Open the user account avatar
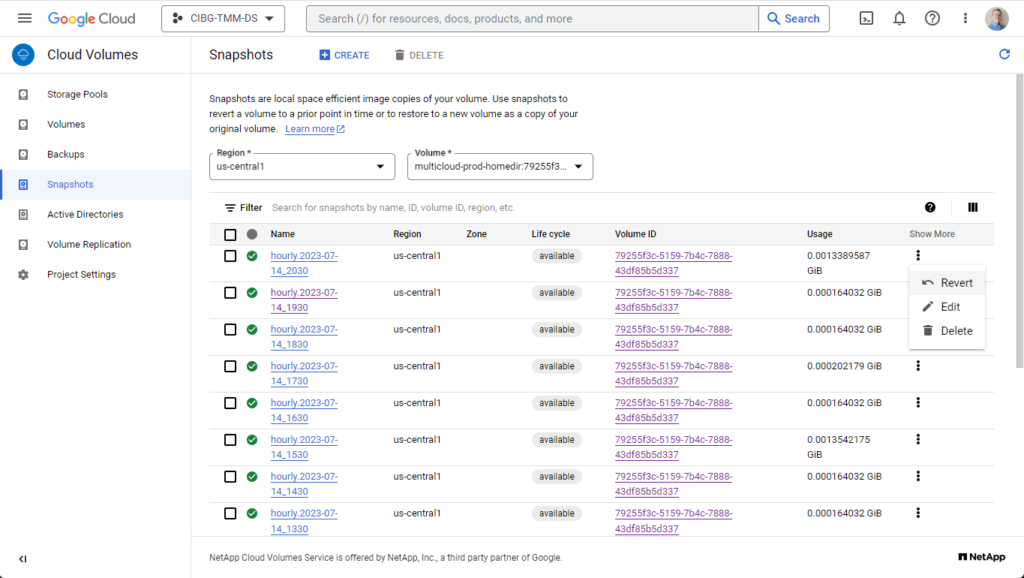This screenshot has width=1024, height=578. tap(997, 18)
